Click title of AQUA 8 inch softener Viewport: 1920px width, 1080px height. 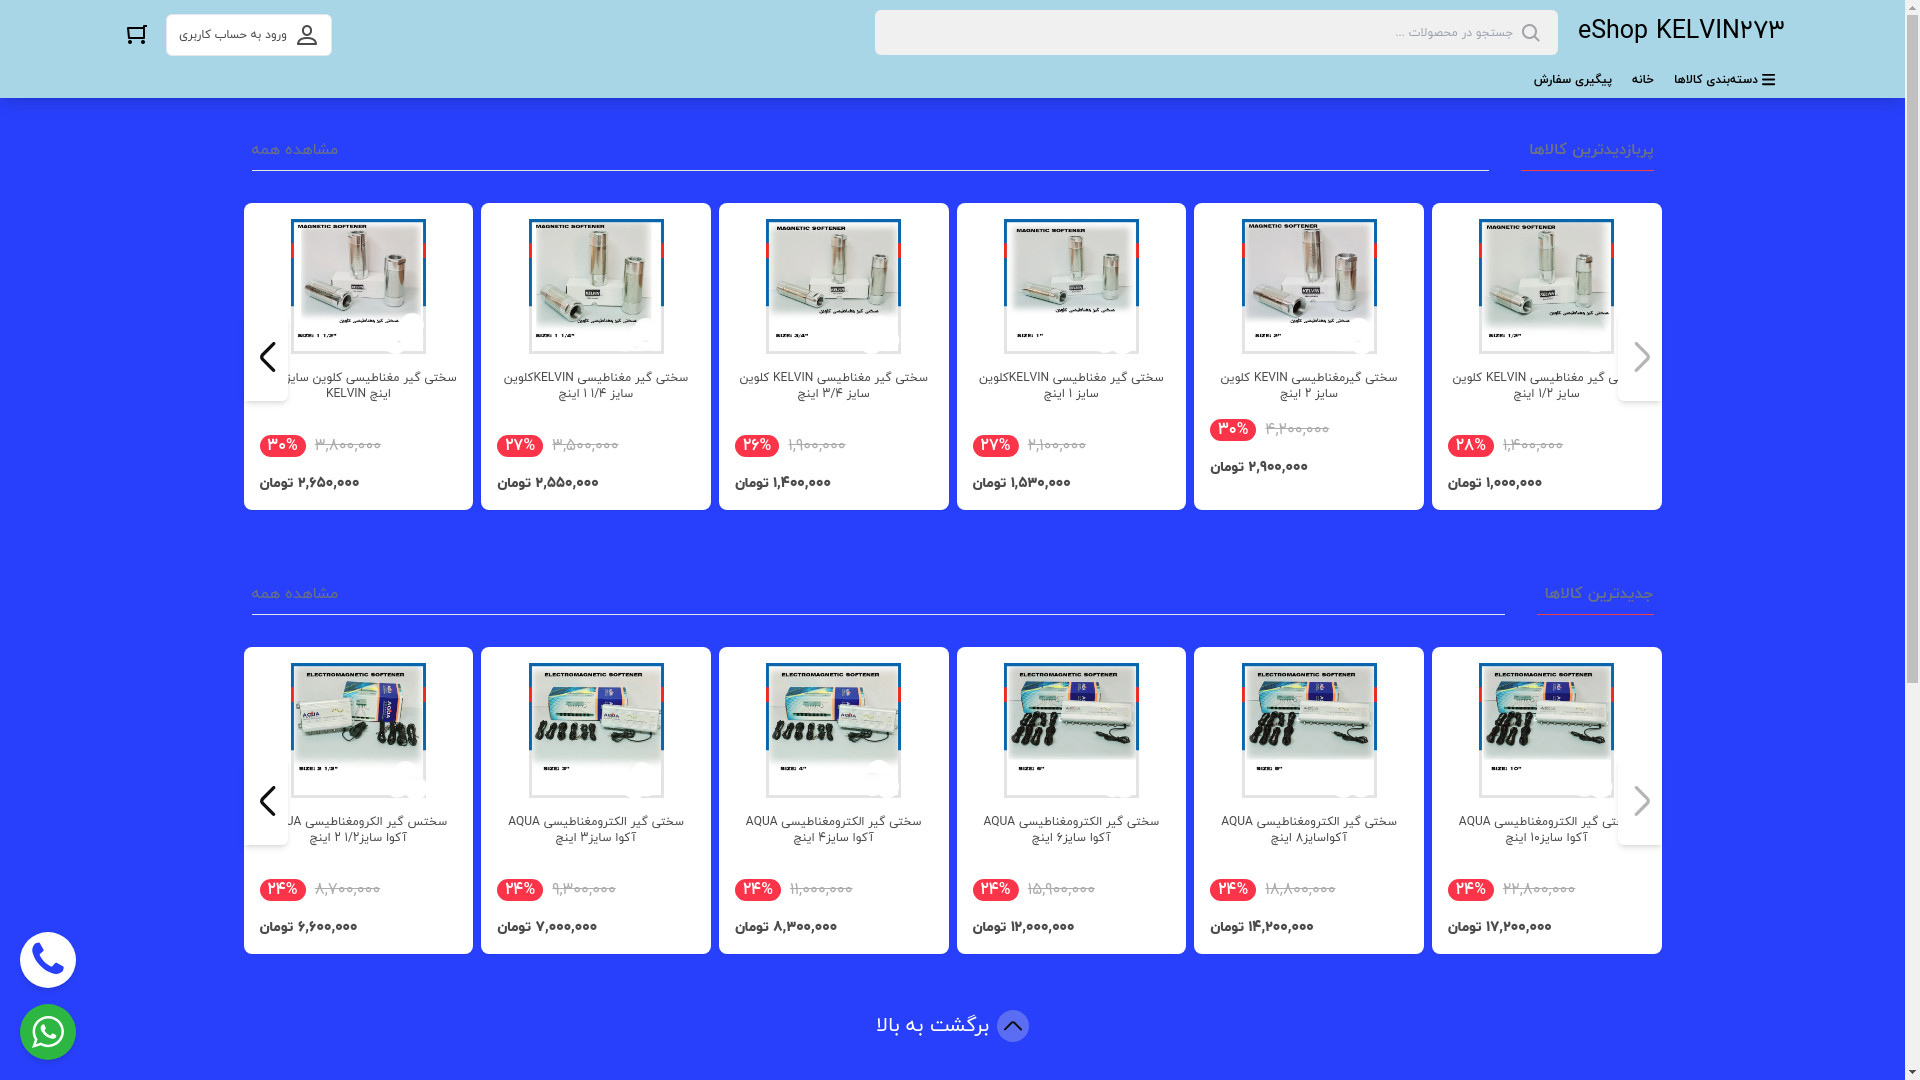1309,830
